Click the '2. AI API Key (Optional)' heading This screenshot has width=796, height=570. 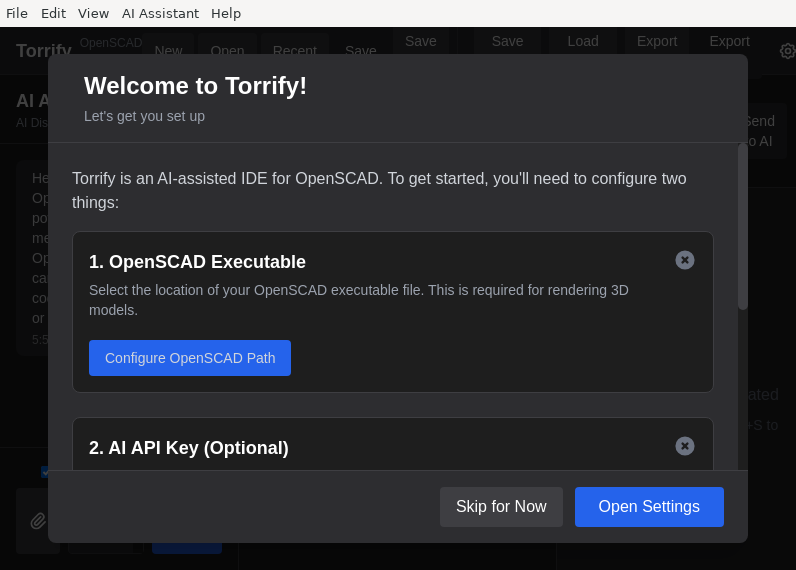pyautogui.click(x=188, y=448)
